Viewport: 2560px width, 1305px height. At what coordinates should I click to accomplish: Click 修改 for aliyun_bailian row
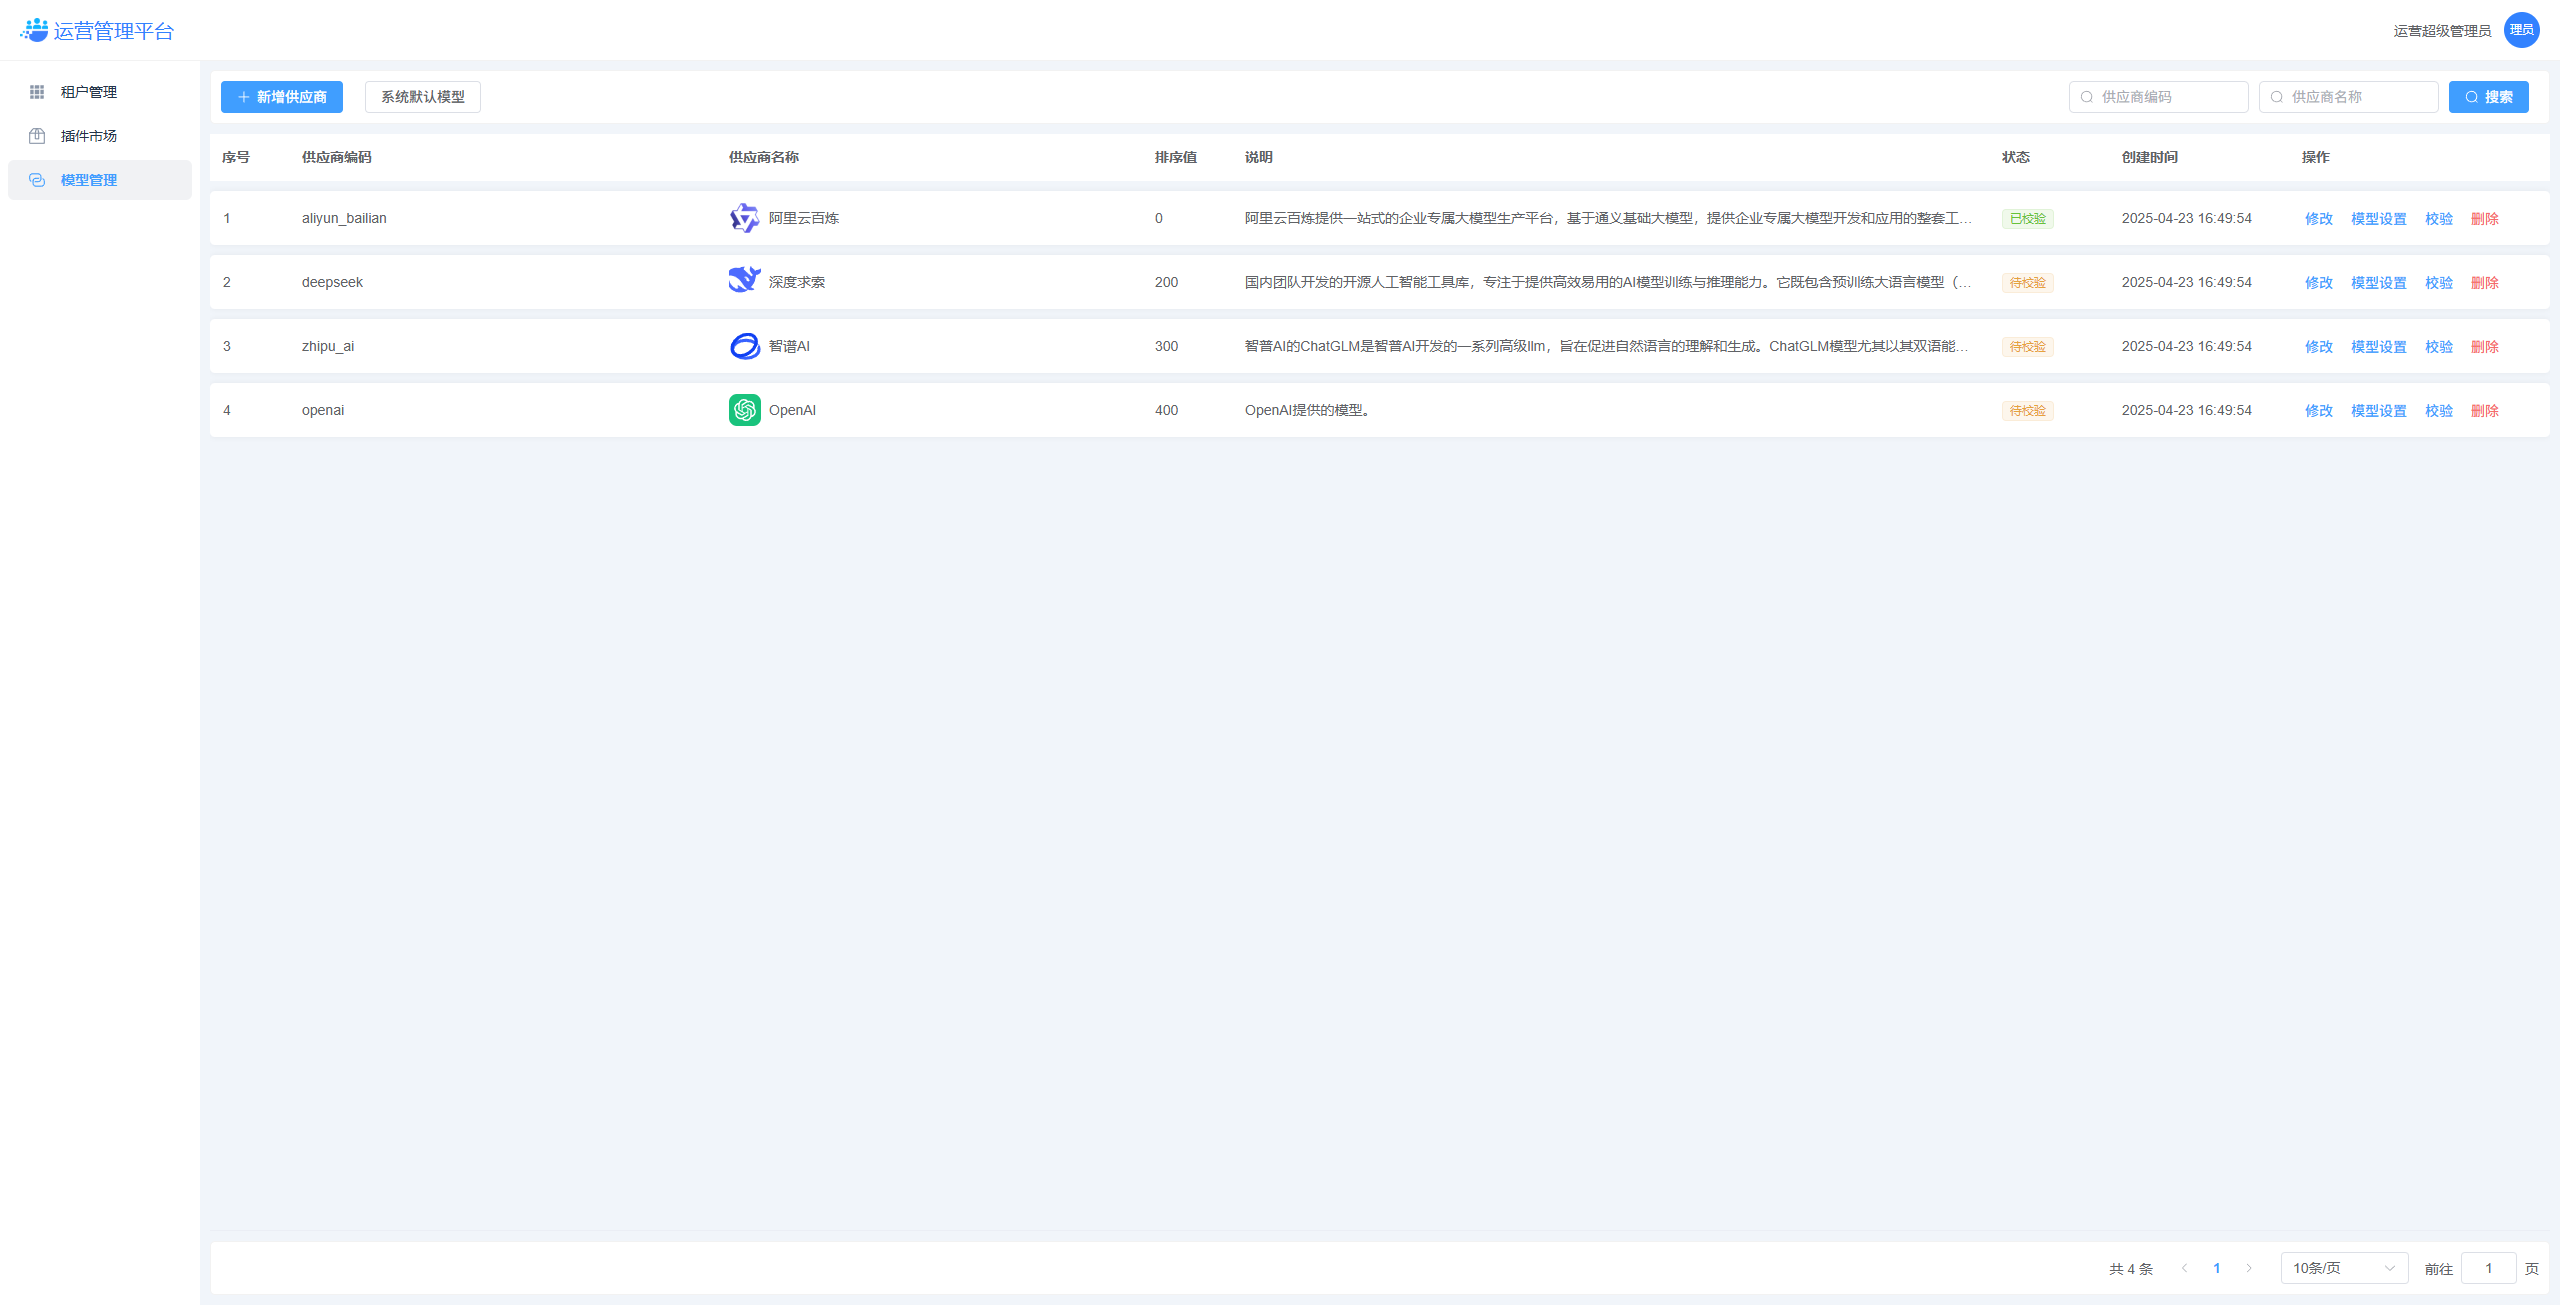click(2319, 219)
